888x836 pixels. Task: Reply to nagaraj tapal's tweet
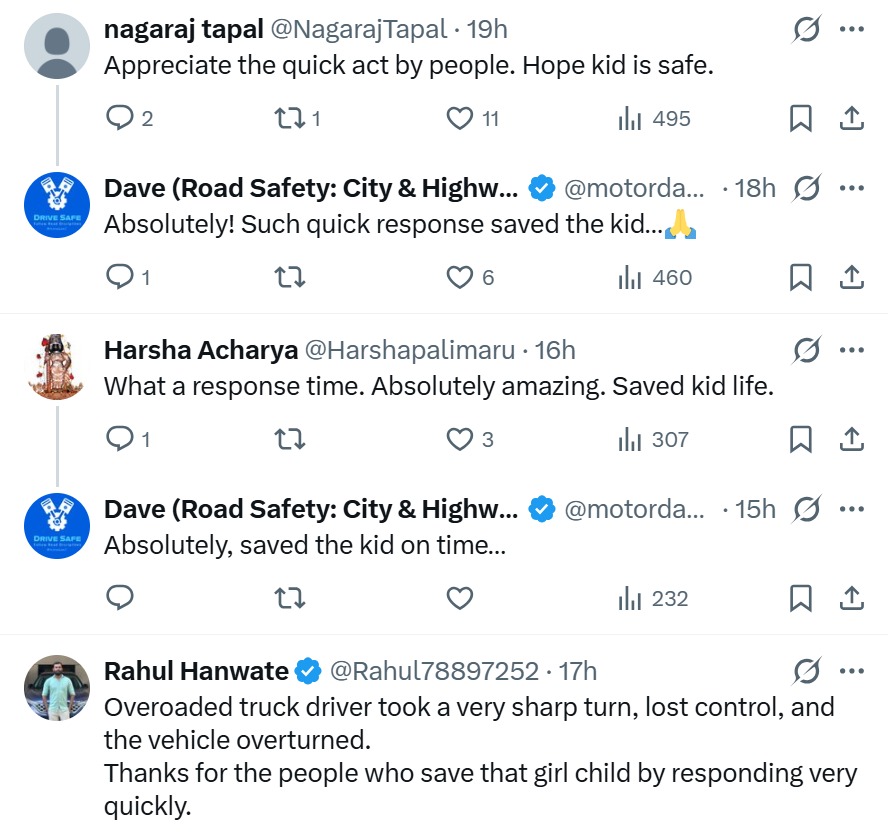(120, 119)
